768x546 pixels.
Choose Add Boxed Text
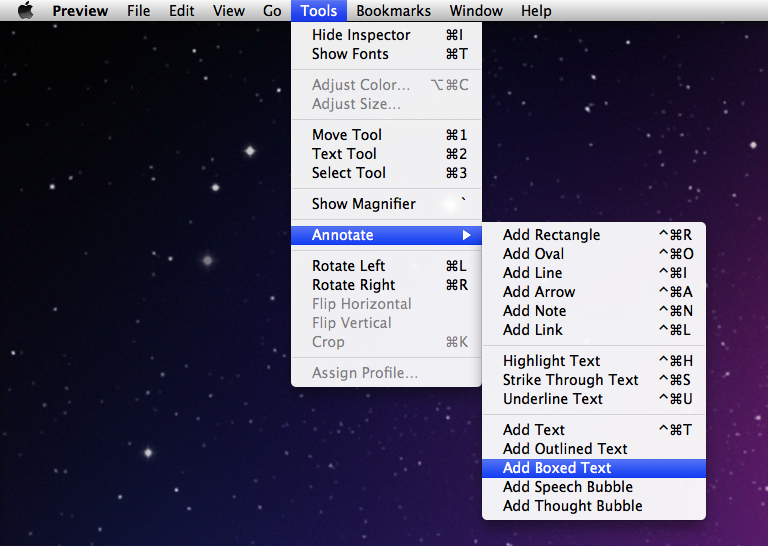(x=594, y=469)
